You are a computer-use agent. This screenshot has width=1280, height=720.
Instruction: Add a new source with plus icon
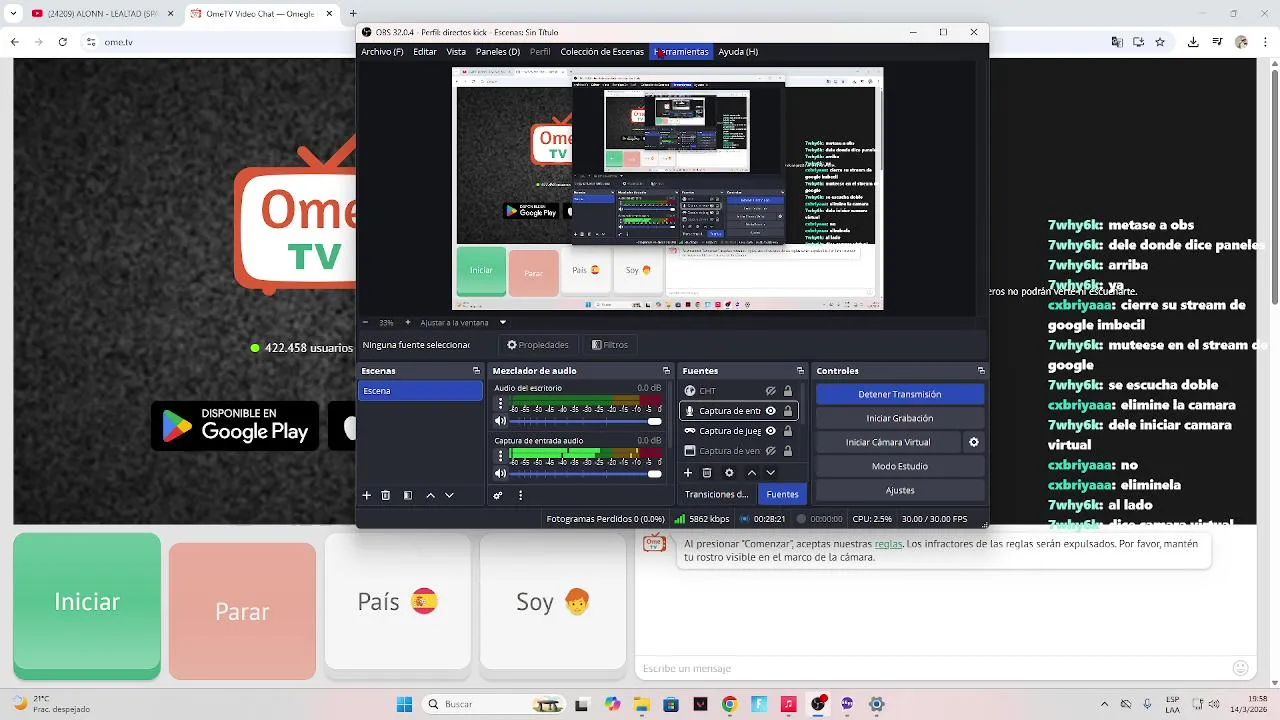[x=688, y=473]
